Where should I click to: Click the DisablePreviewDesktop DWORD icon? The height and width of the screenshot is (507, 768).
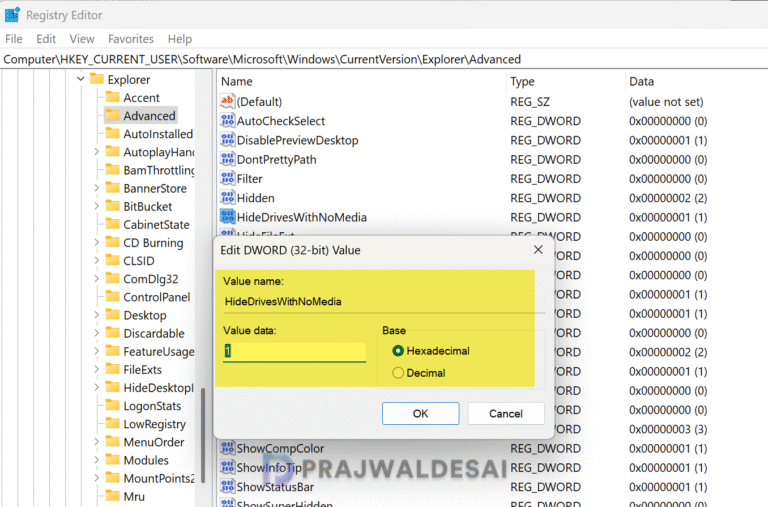pyautogui.click(x=227, y=140)
